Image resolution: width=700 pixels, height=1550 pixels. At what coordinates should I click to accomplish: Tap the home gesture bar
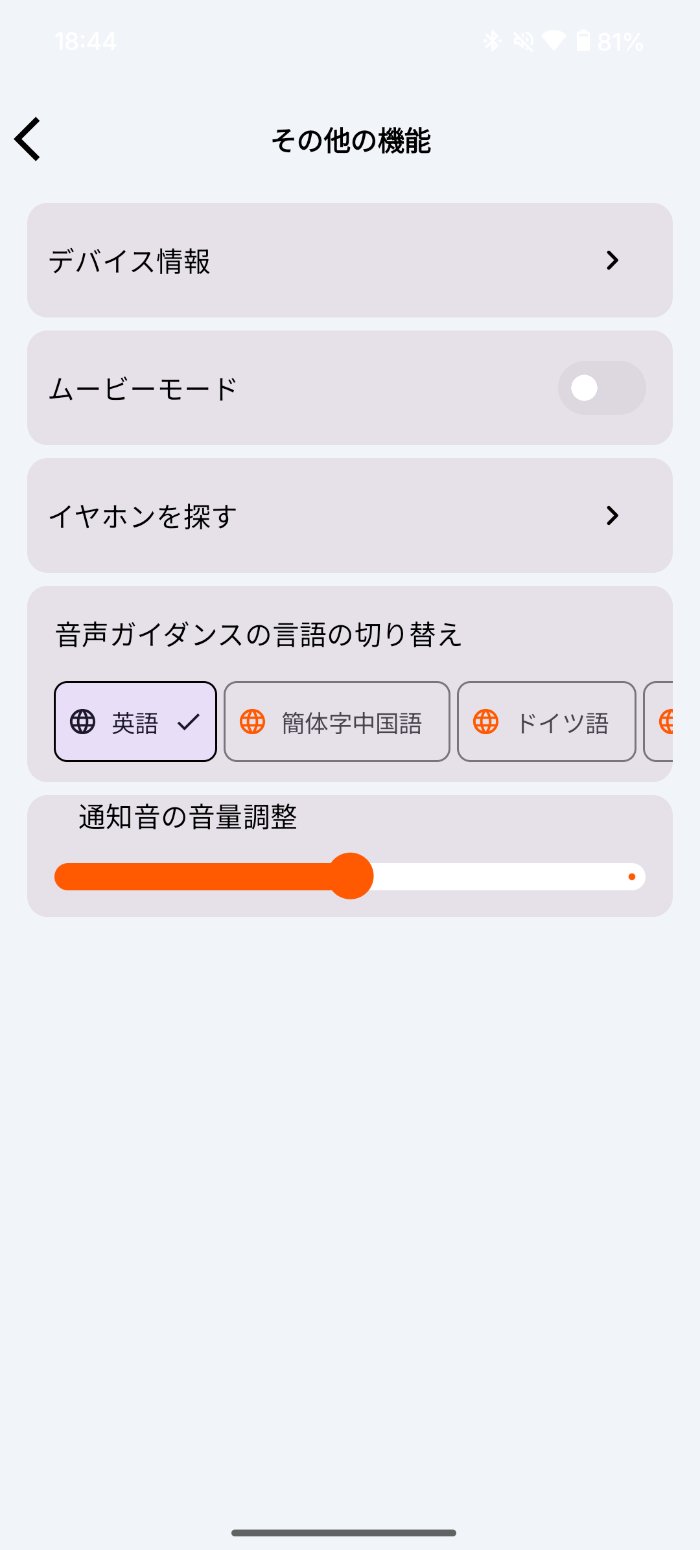(x=344, y=1532)
